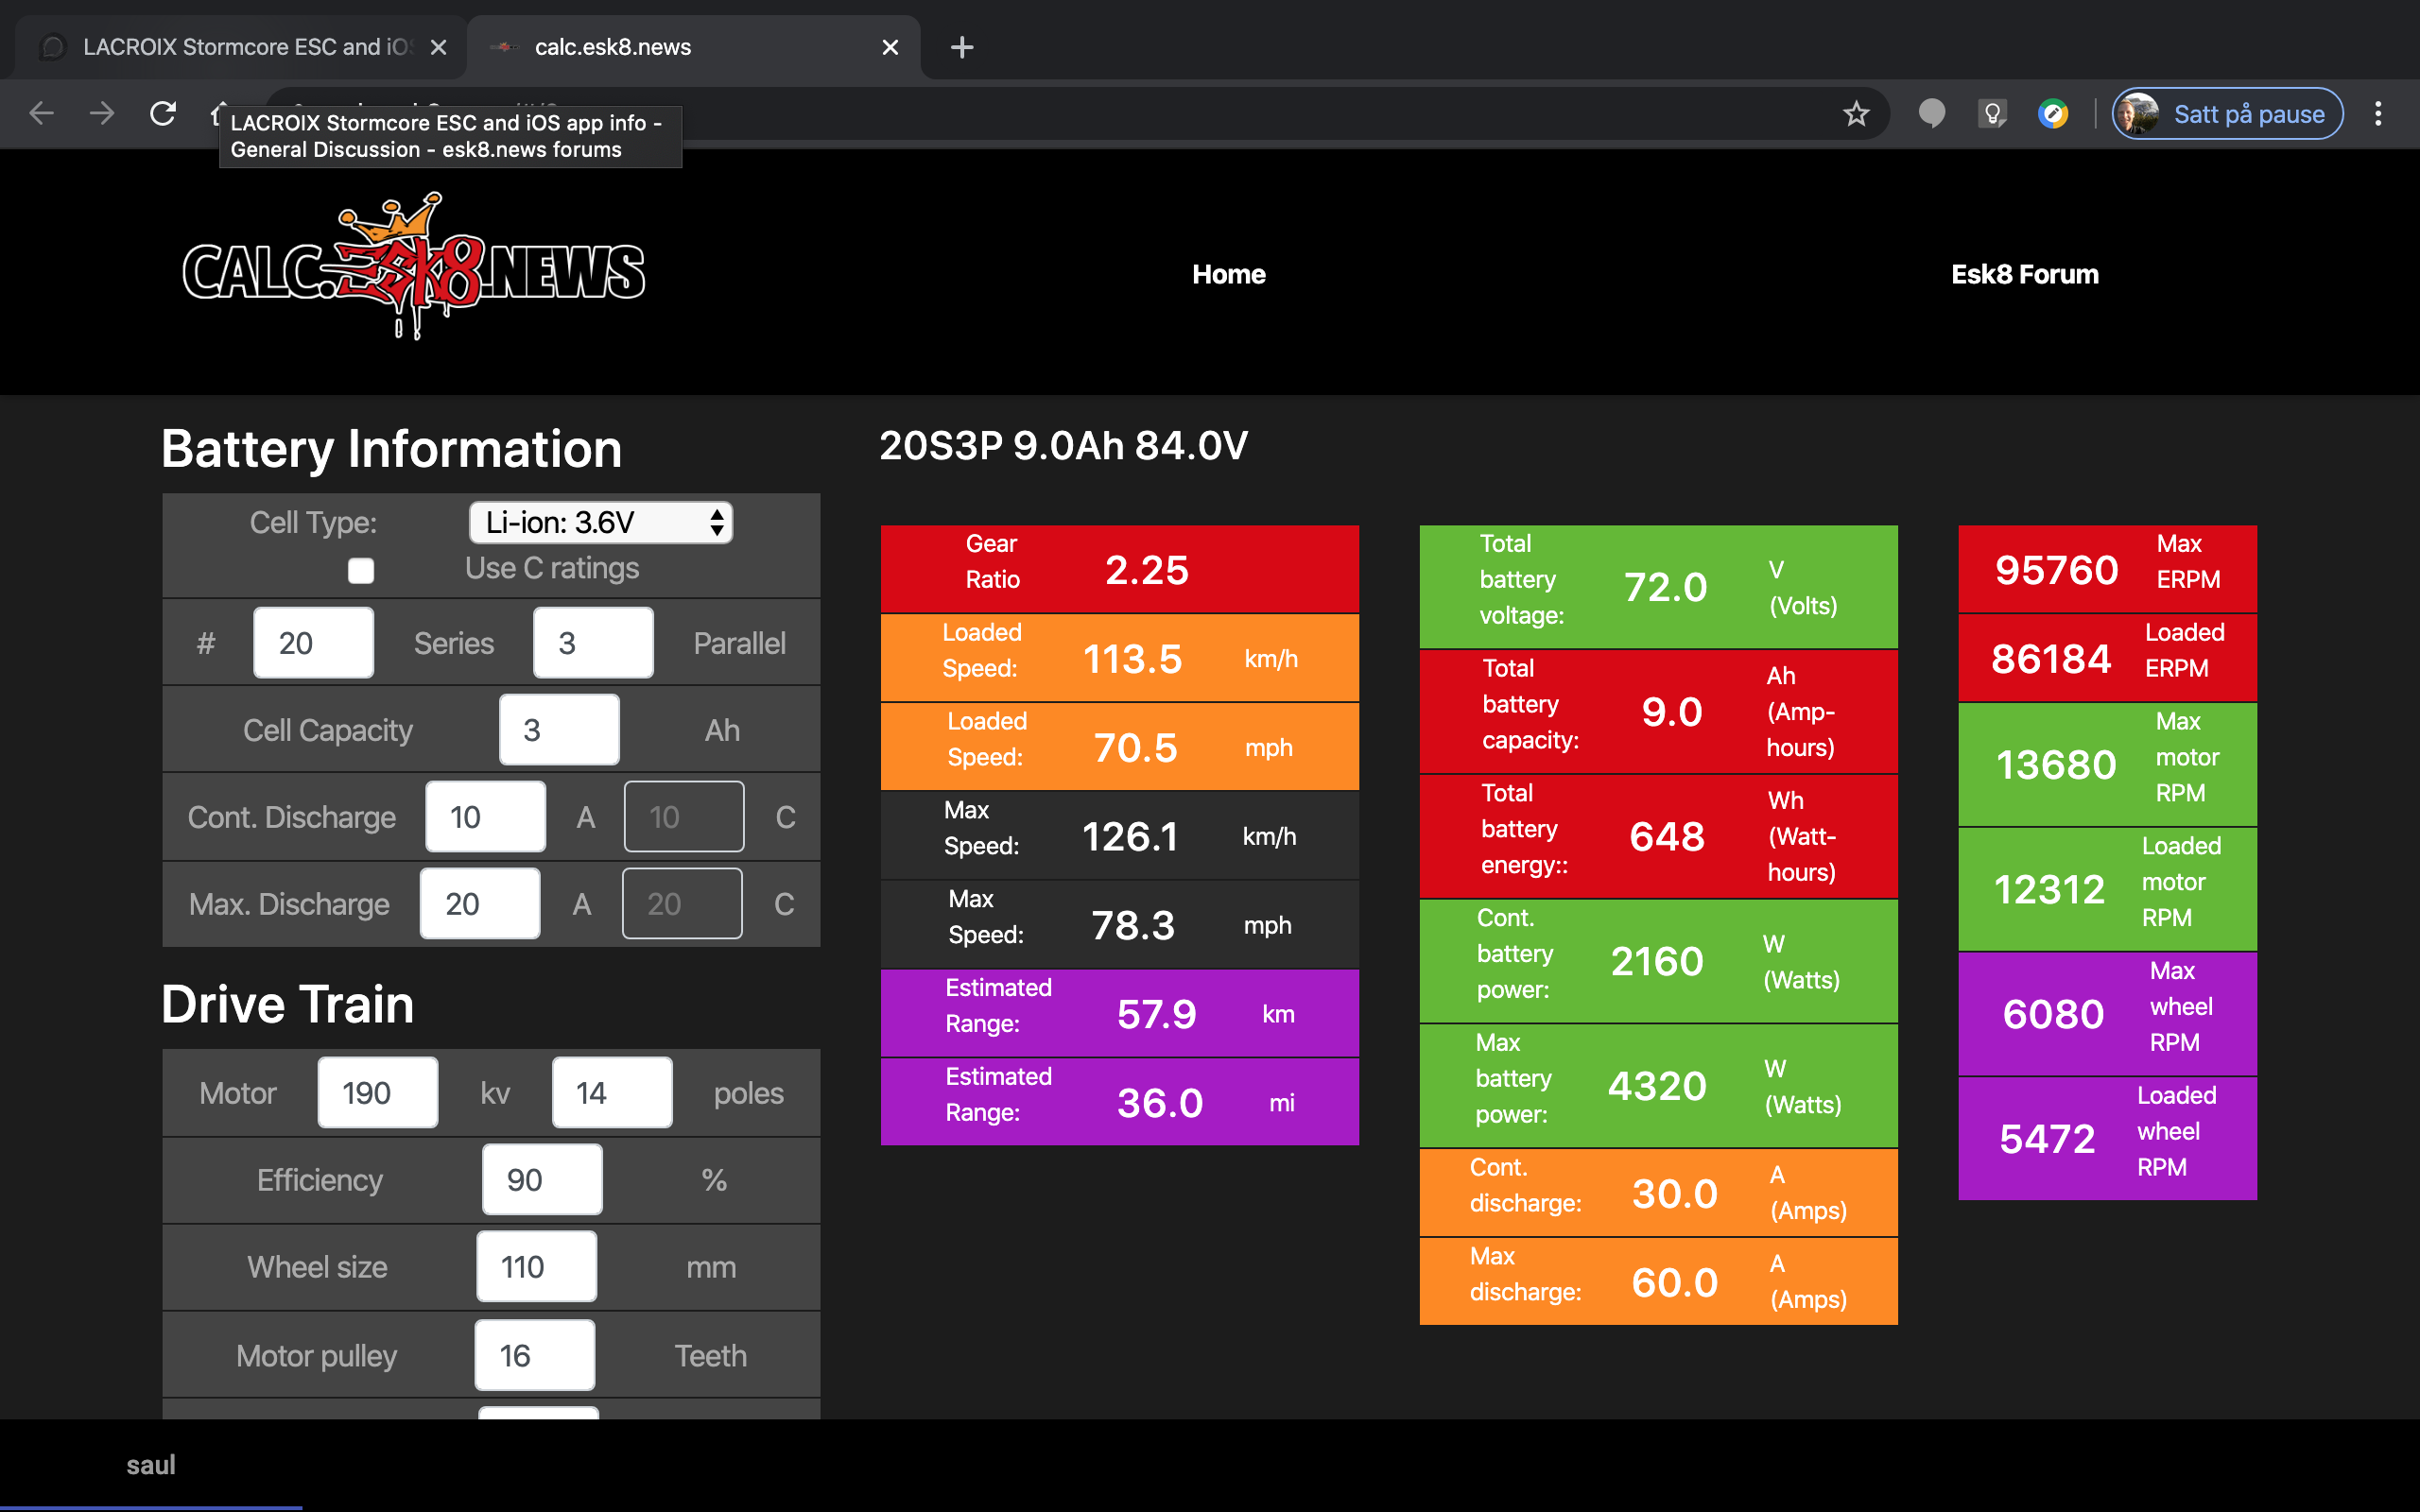Screen dimensions: 2420x1512
Task: Open the Esk8 Forum link
Action: [x=2024, y=274]
